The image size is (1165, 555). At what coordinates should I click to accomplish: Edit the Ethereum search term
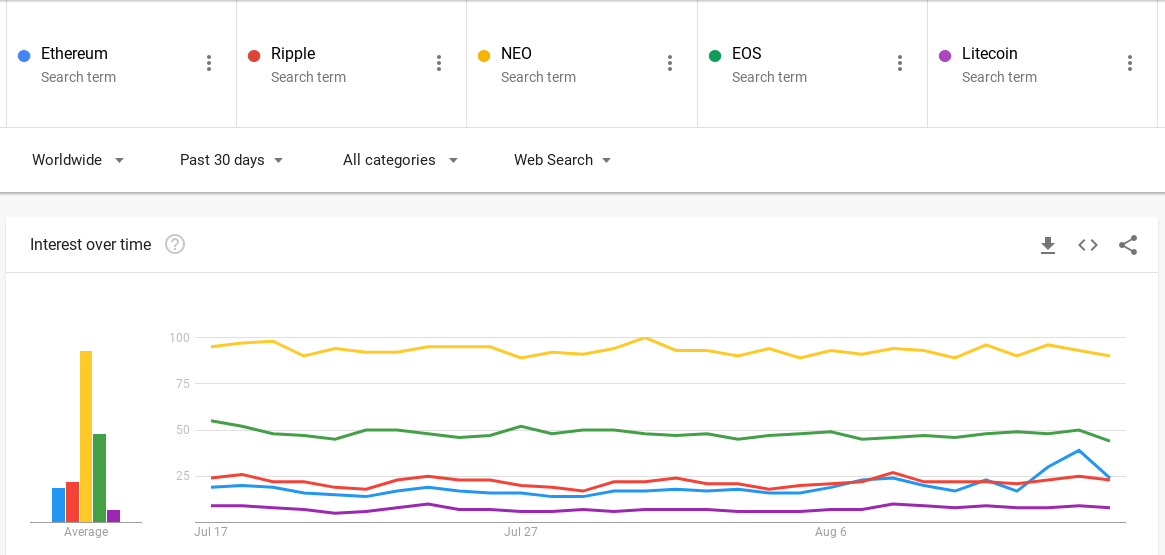click(x=74, y=54)
